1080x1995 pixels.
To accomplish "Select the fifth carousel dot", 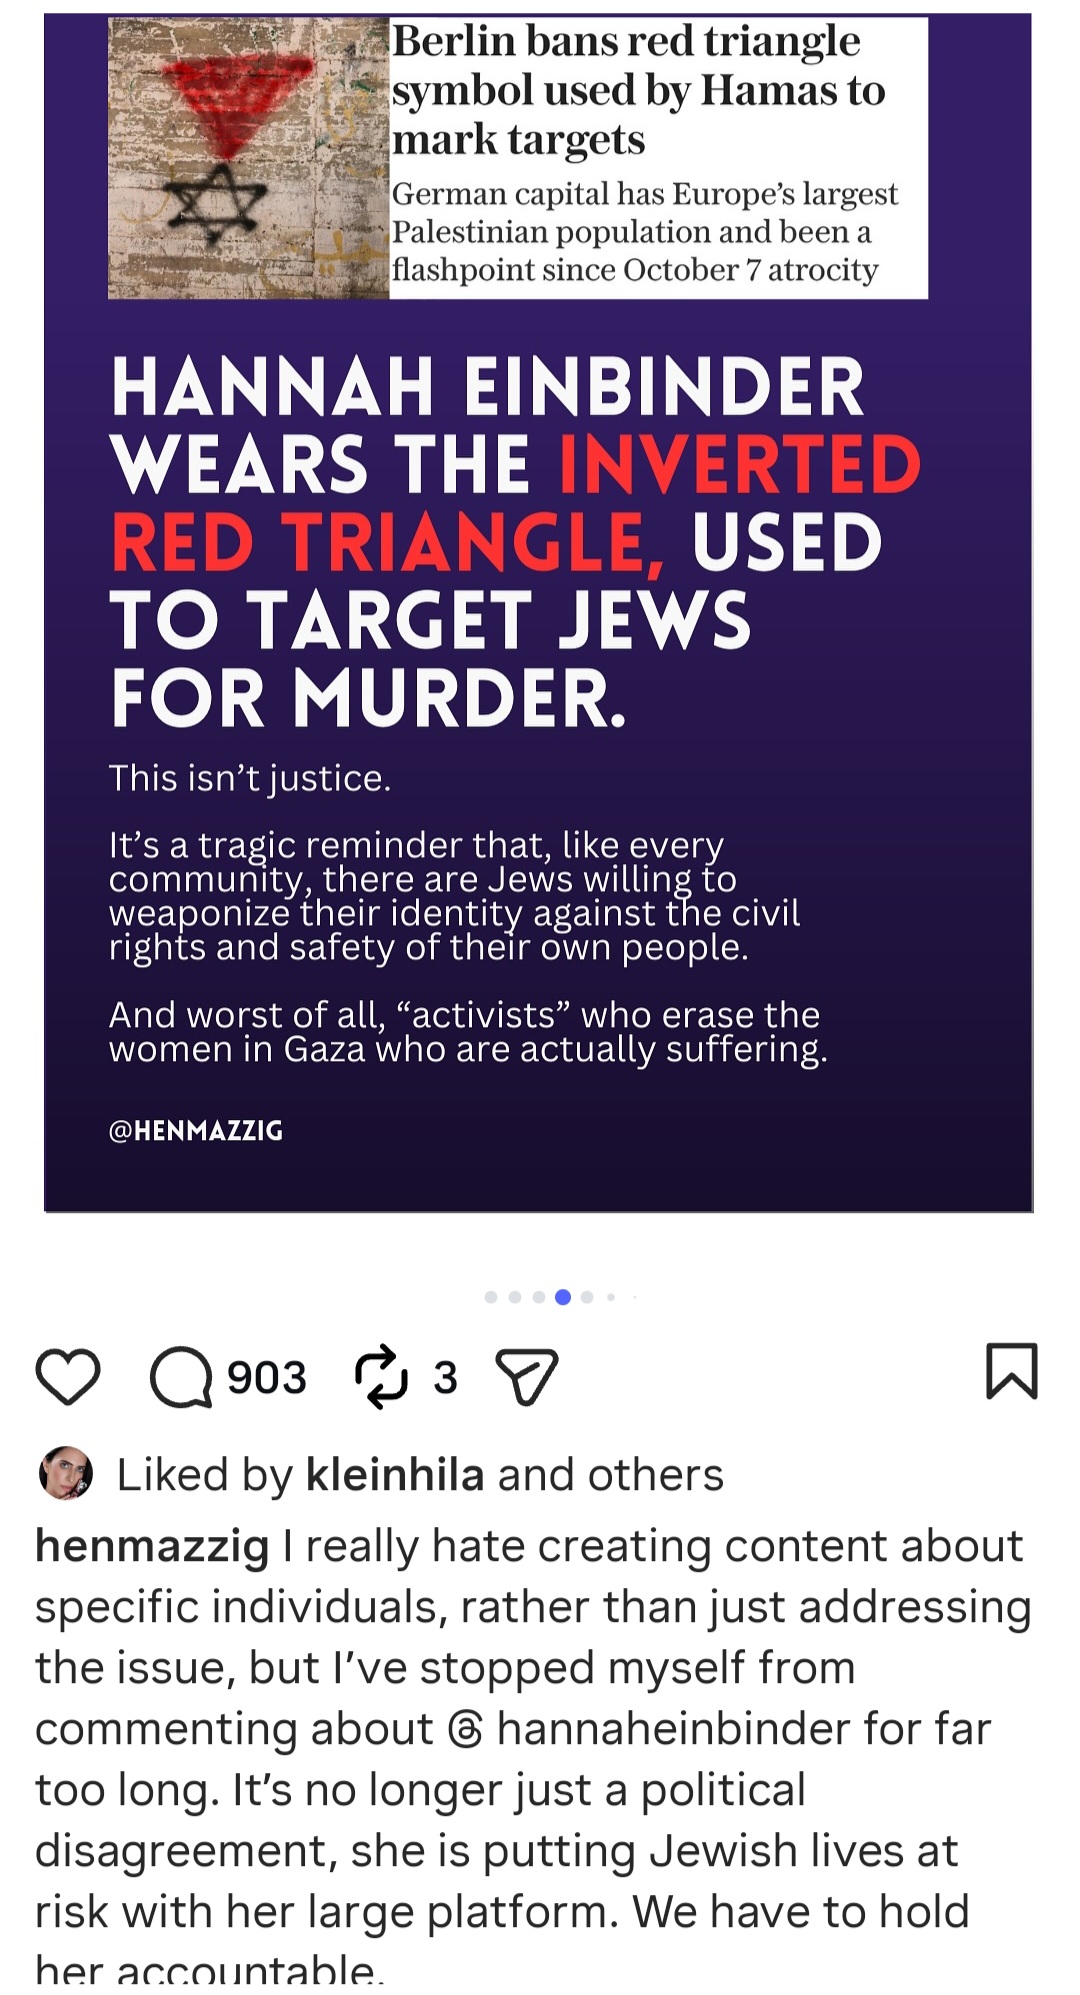I will point(587,1297).
